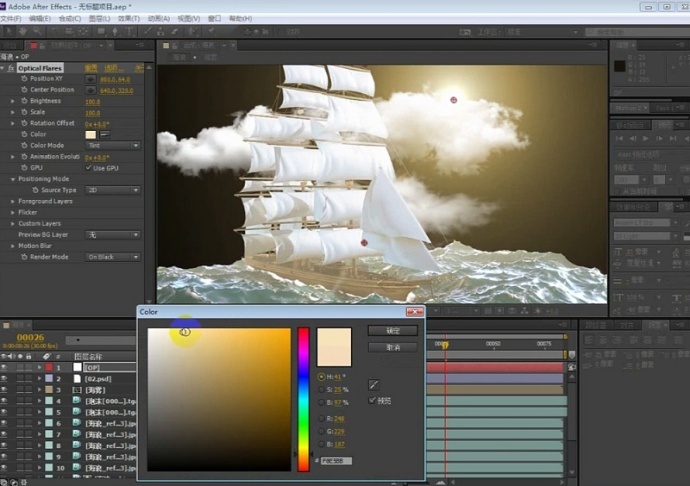Click the rainbow hue slider strip

303,398
